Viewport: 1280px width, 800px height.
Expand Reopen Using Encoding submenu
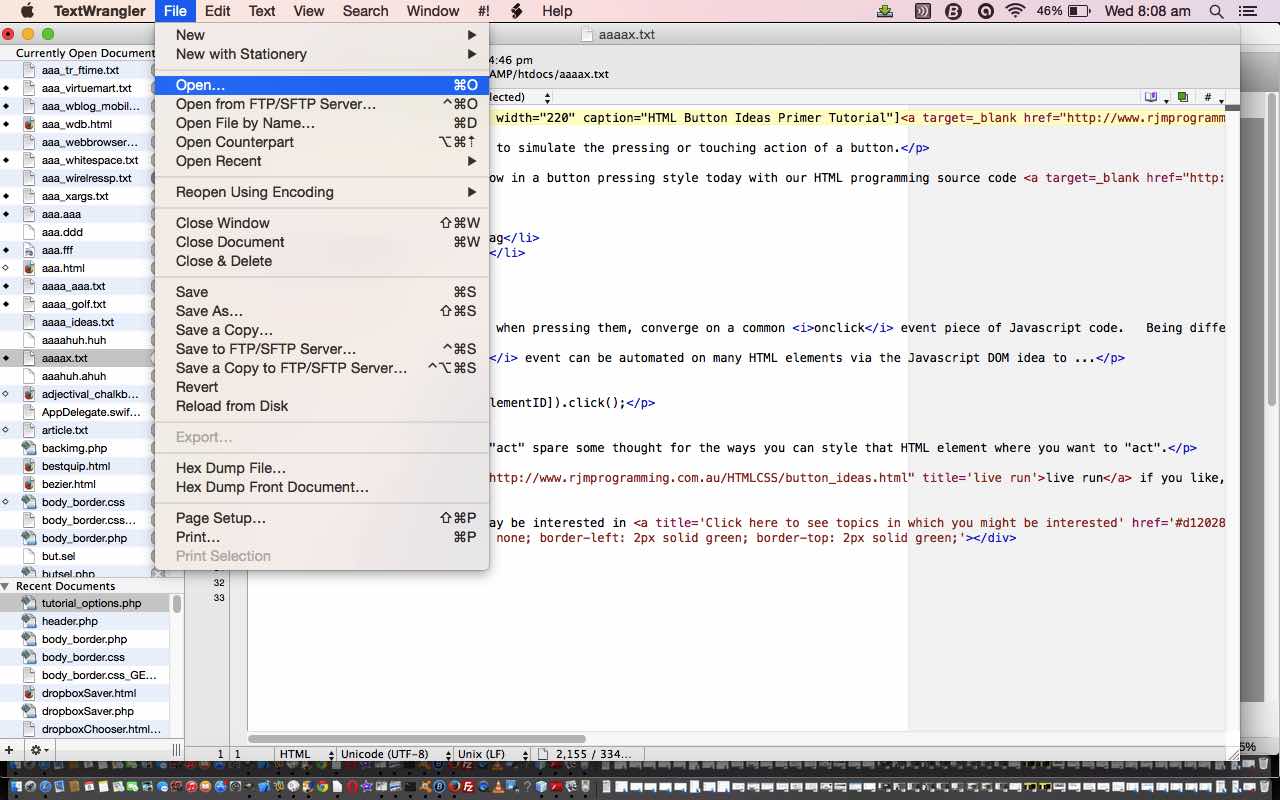click(321, 192)
